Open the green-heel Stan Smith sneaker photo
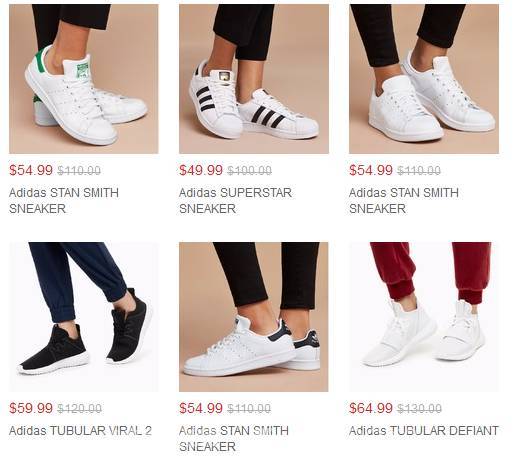This screenshot has width=518, height=458. pos(84,79)
